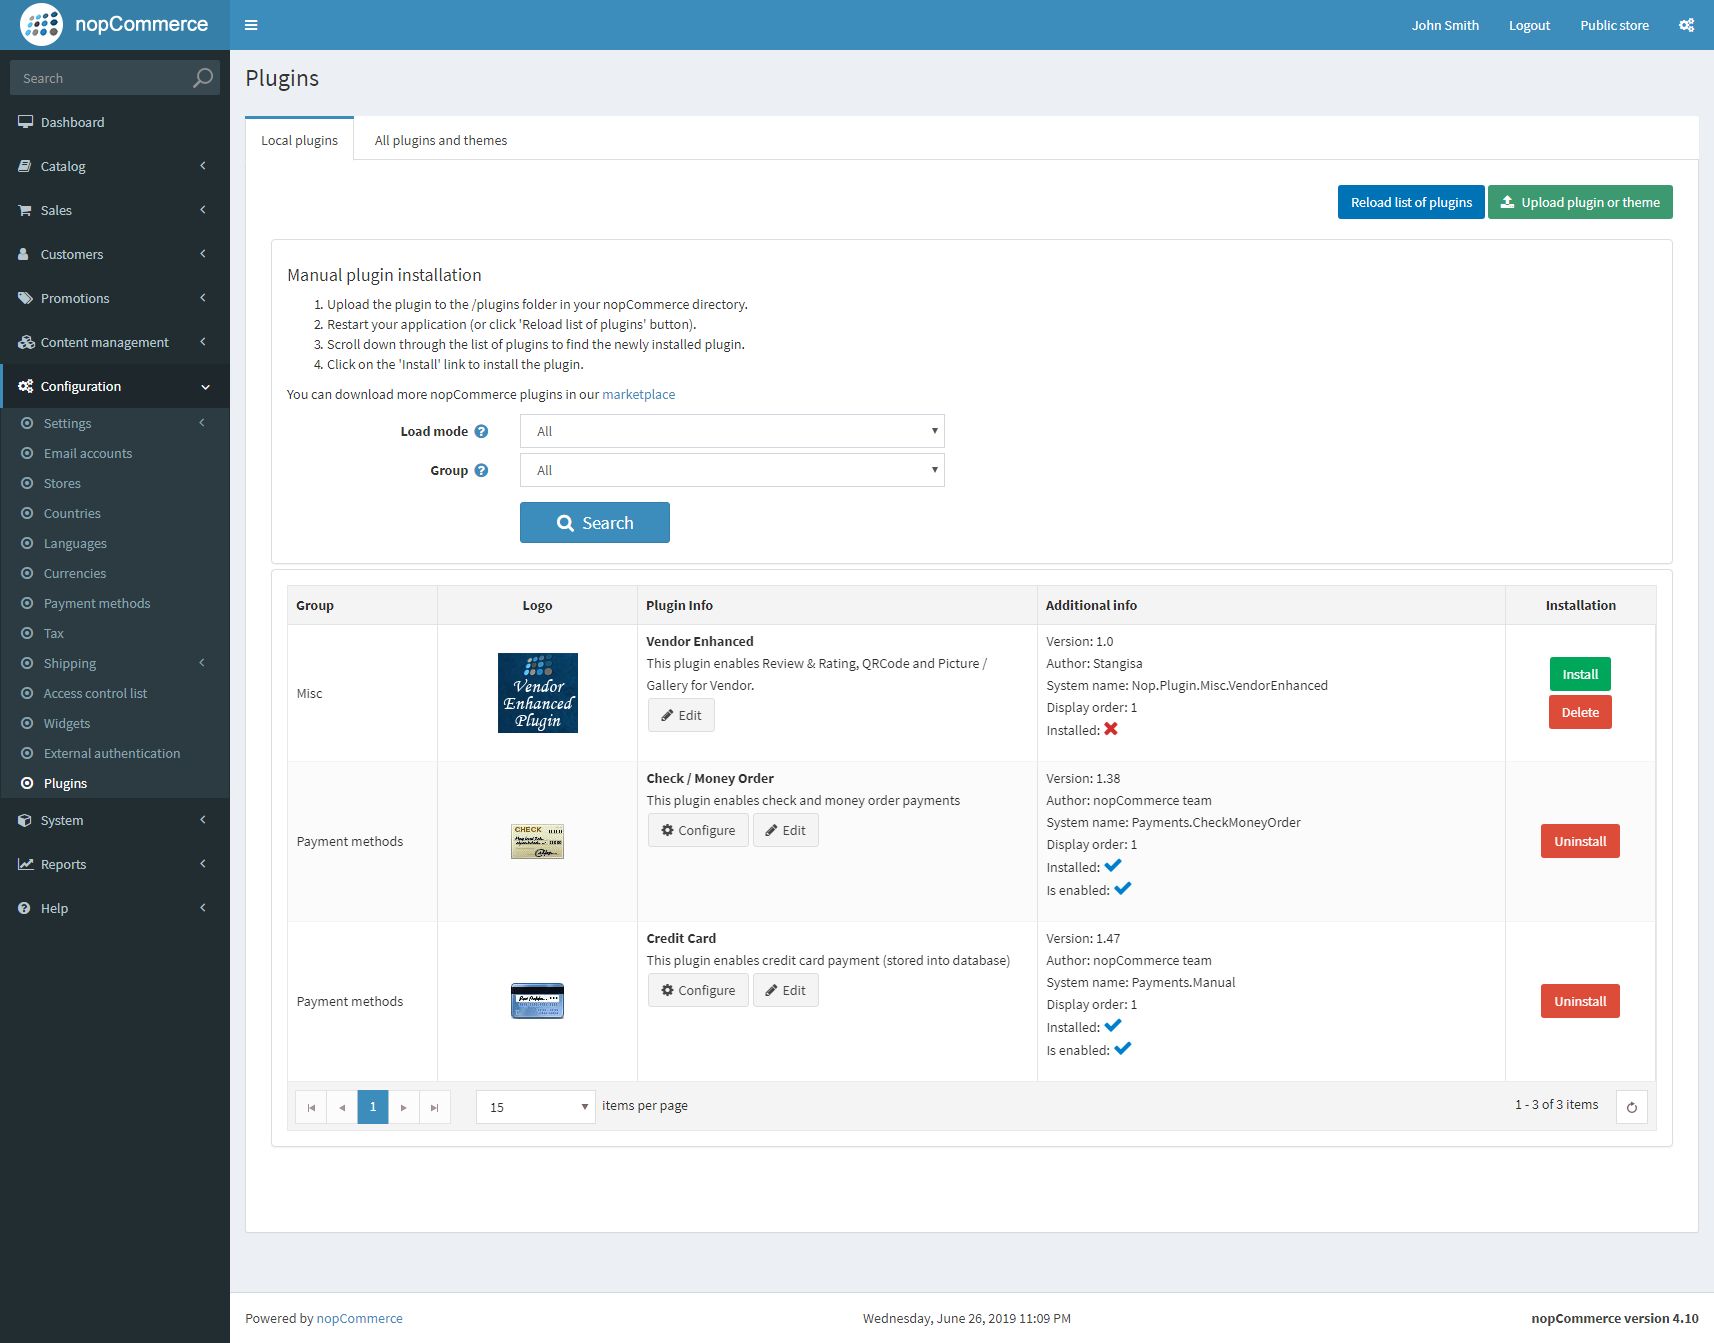Open the marketplace link
Image resolution: width=1714 pixels, height=1343 pixels.
[x=638, y=394]
